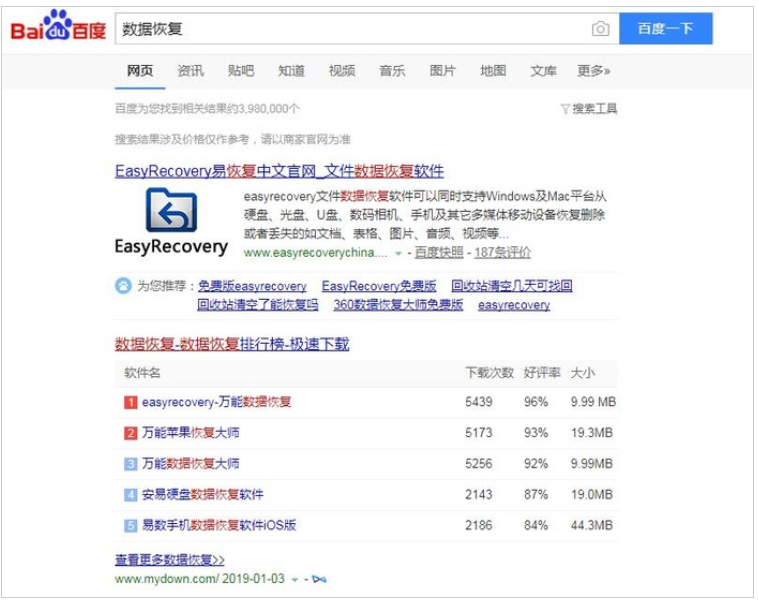Open the 图片 search tab

tap(442, 71)
